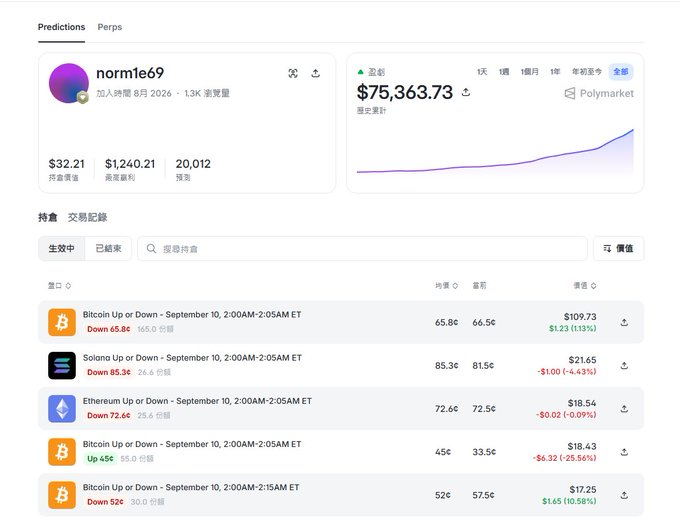Share the Solana Down 85.3¢ position row
Image resolution: width=680 pixels, height=524 pixels.
pos(624,366)
